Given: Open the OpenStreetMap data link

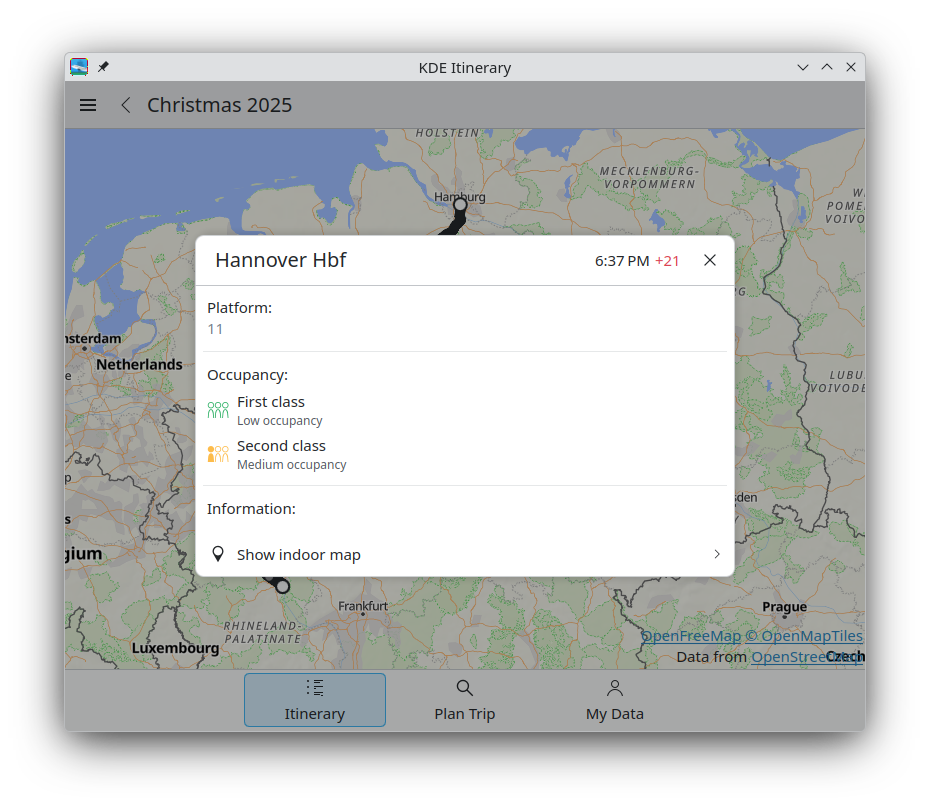Looking at the screenshot, I should [805, 657].
